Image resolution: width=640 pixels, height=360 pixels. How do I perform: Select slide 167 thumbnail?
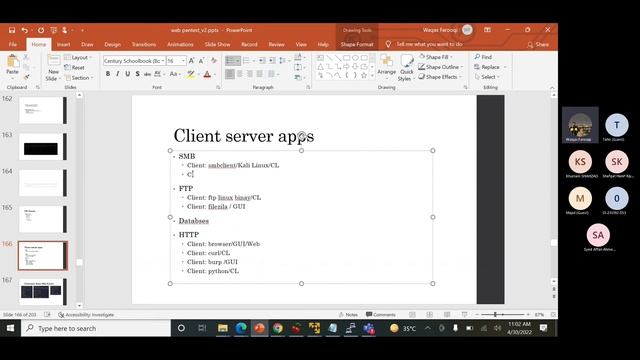coord(42,291)
